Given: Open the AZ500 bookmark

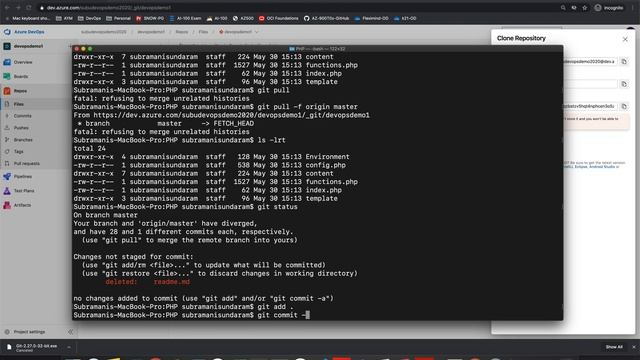Looking at the screenshot, I should click(243, 18).
